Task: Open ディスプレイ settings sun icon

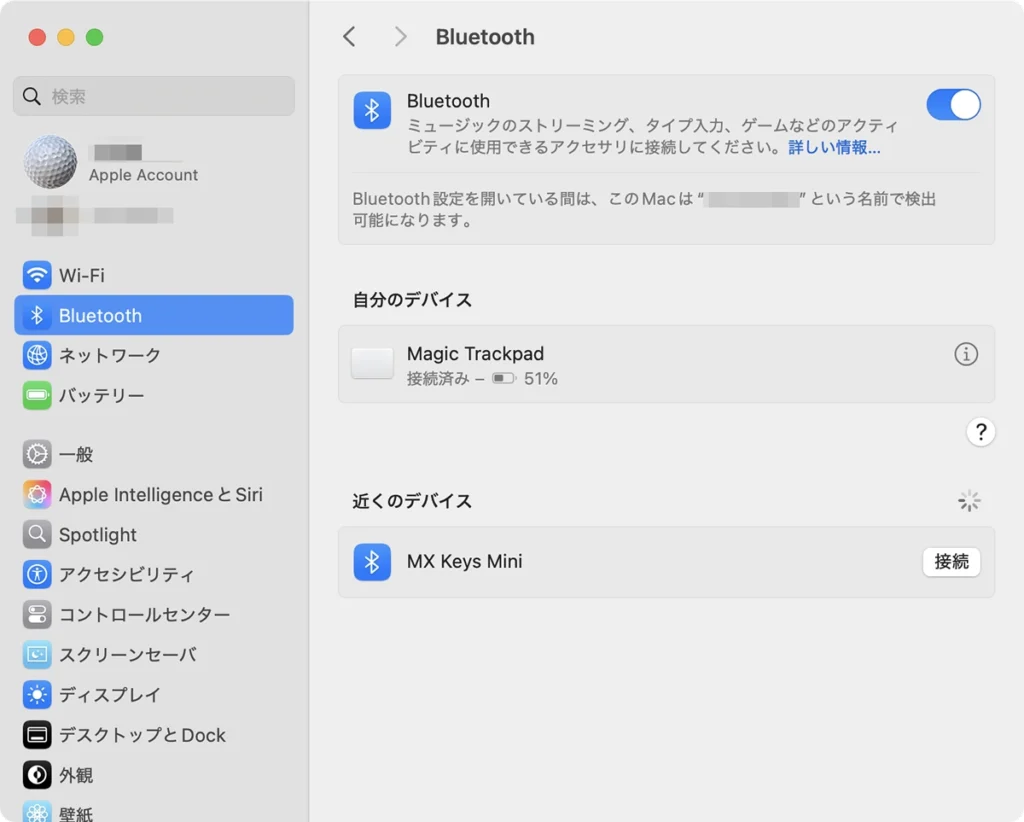Action: 37,695
